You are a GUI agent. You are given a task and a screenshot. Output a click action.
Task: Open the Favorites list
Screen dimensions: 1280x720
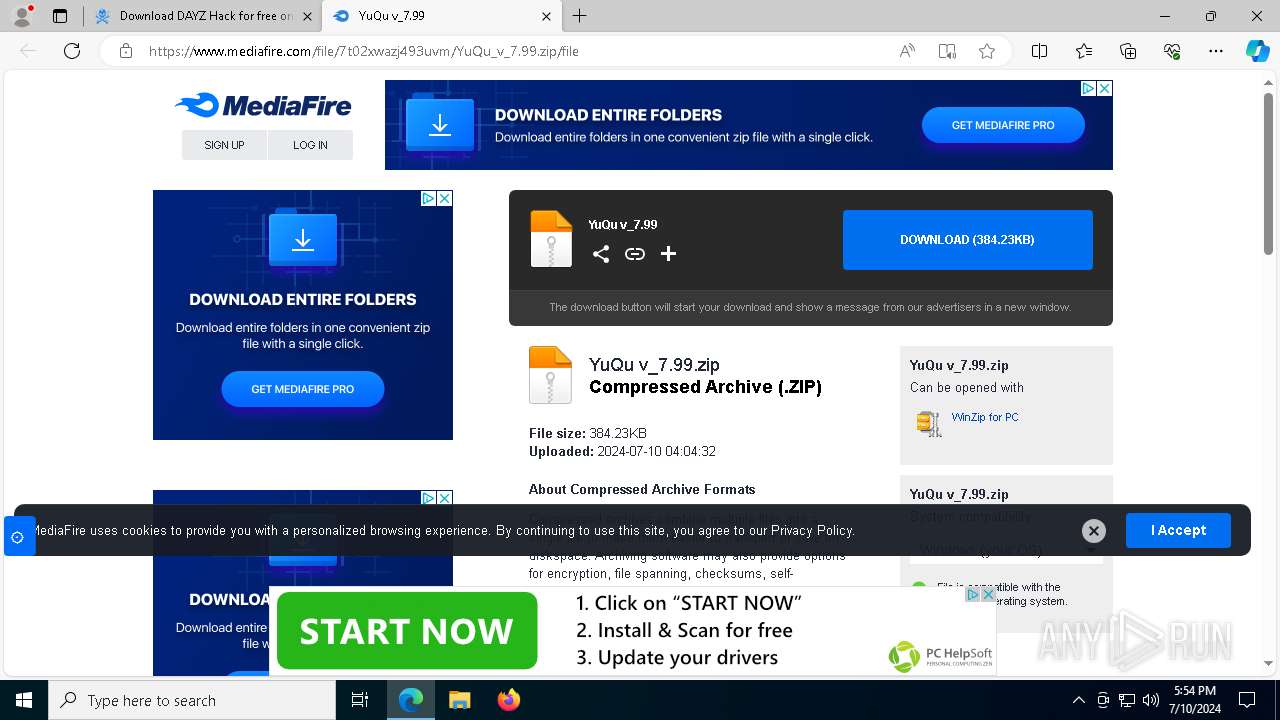tap(1084, 51)
